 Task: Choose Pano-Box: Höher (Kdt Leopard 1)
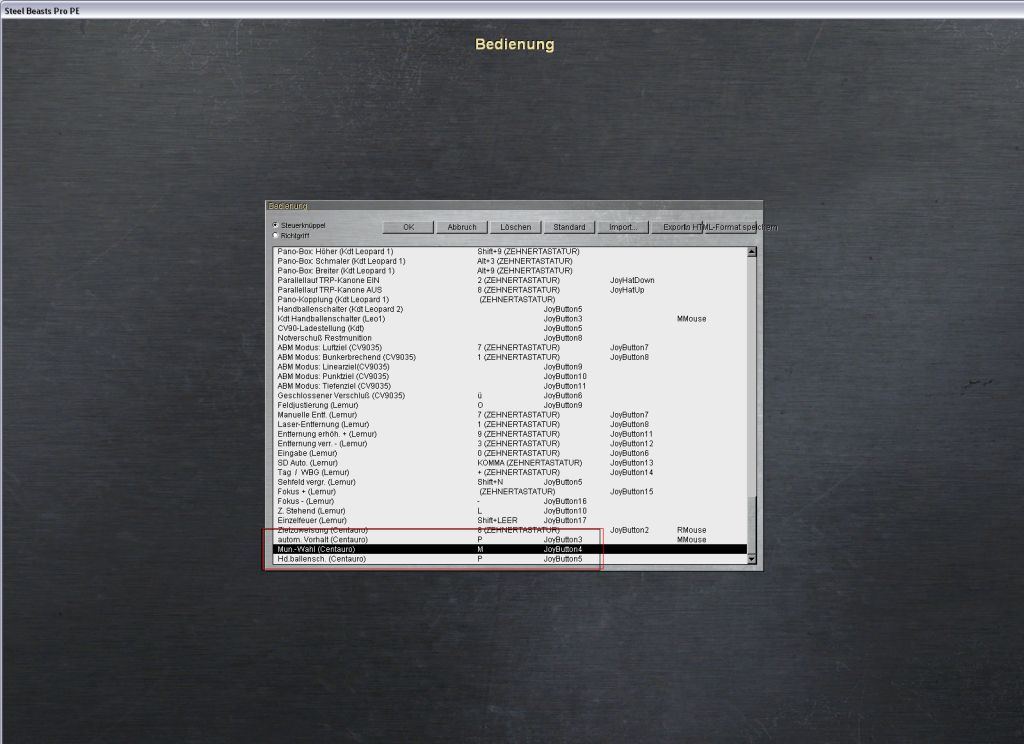335,251
